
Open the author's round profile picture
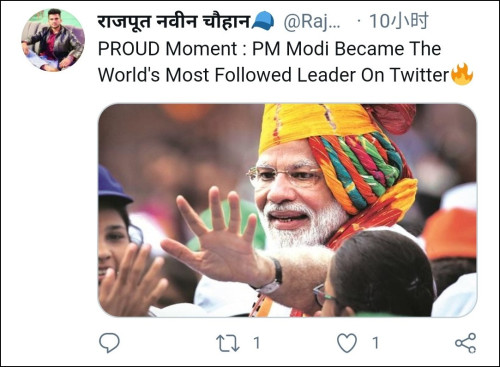point(53,40)
